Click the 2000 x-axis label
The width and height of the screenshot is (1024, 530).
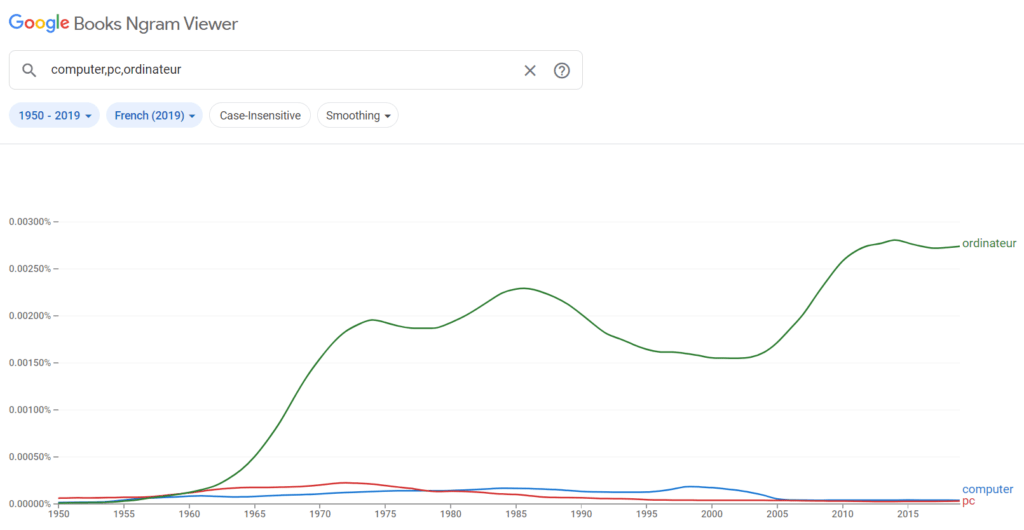[x=712, y=515]
